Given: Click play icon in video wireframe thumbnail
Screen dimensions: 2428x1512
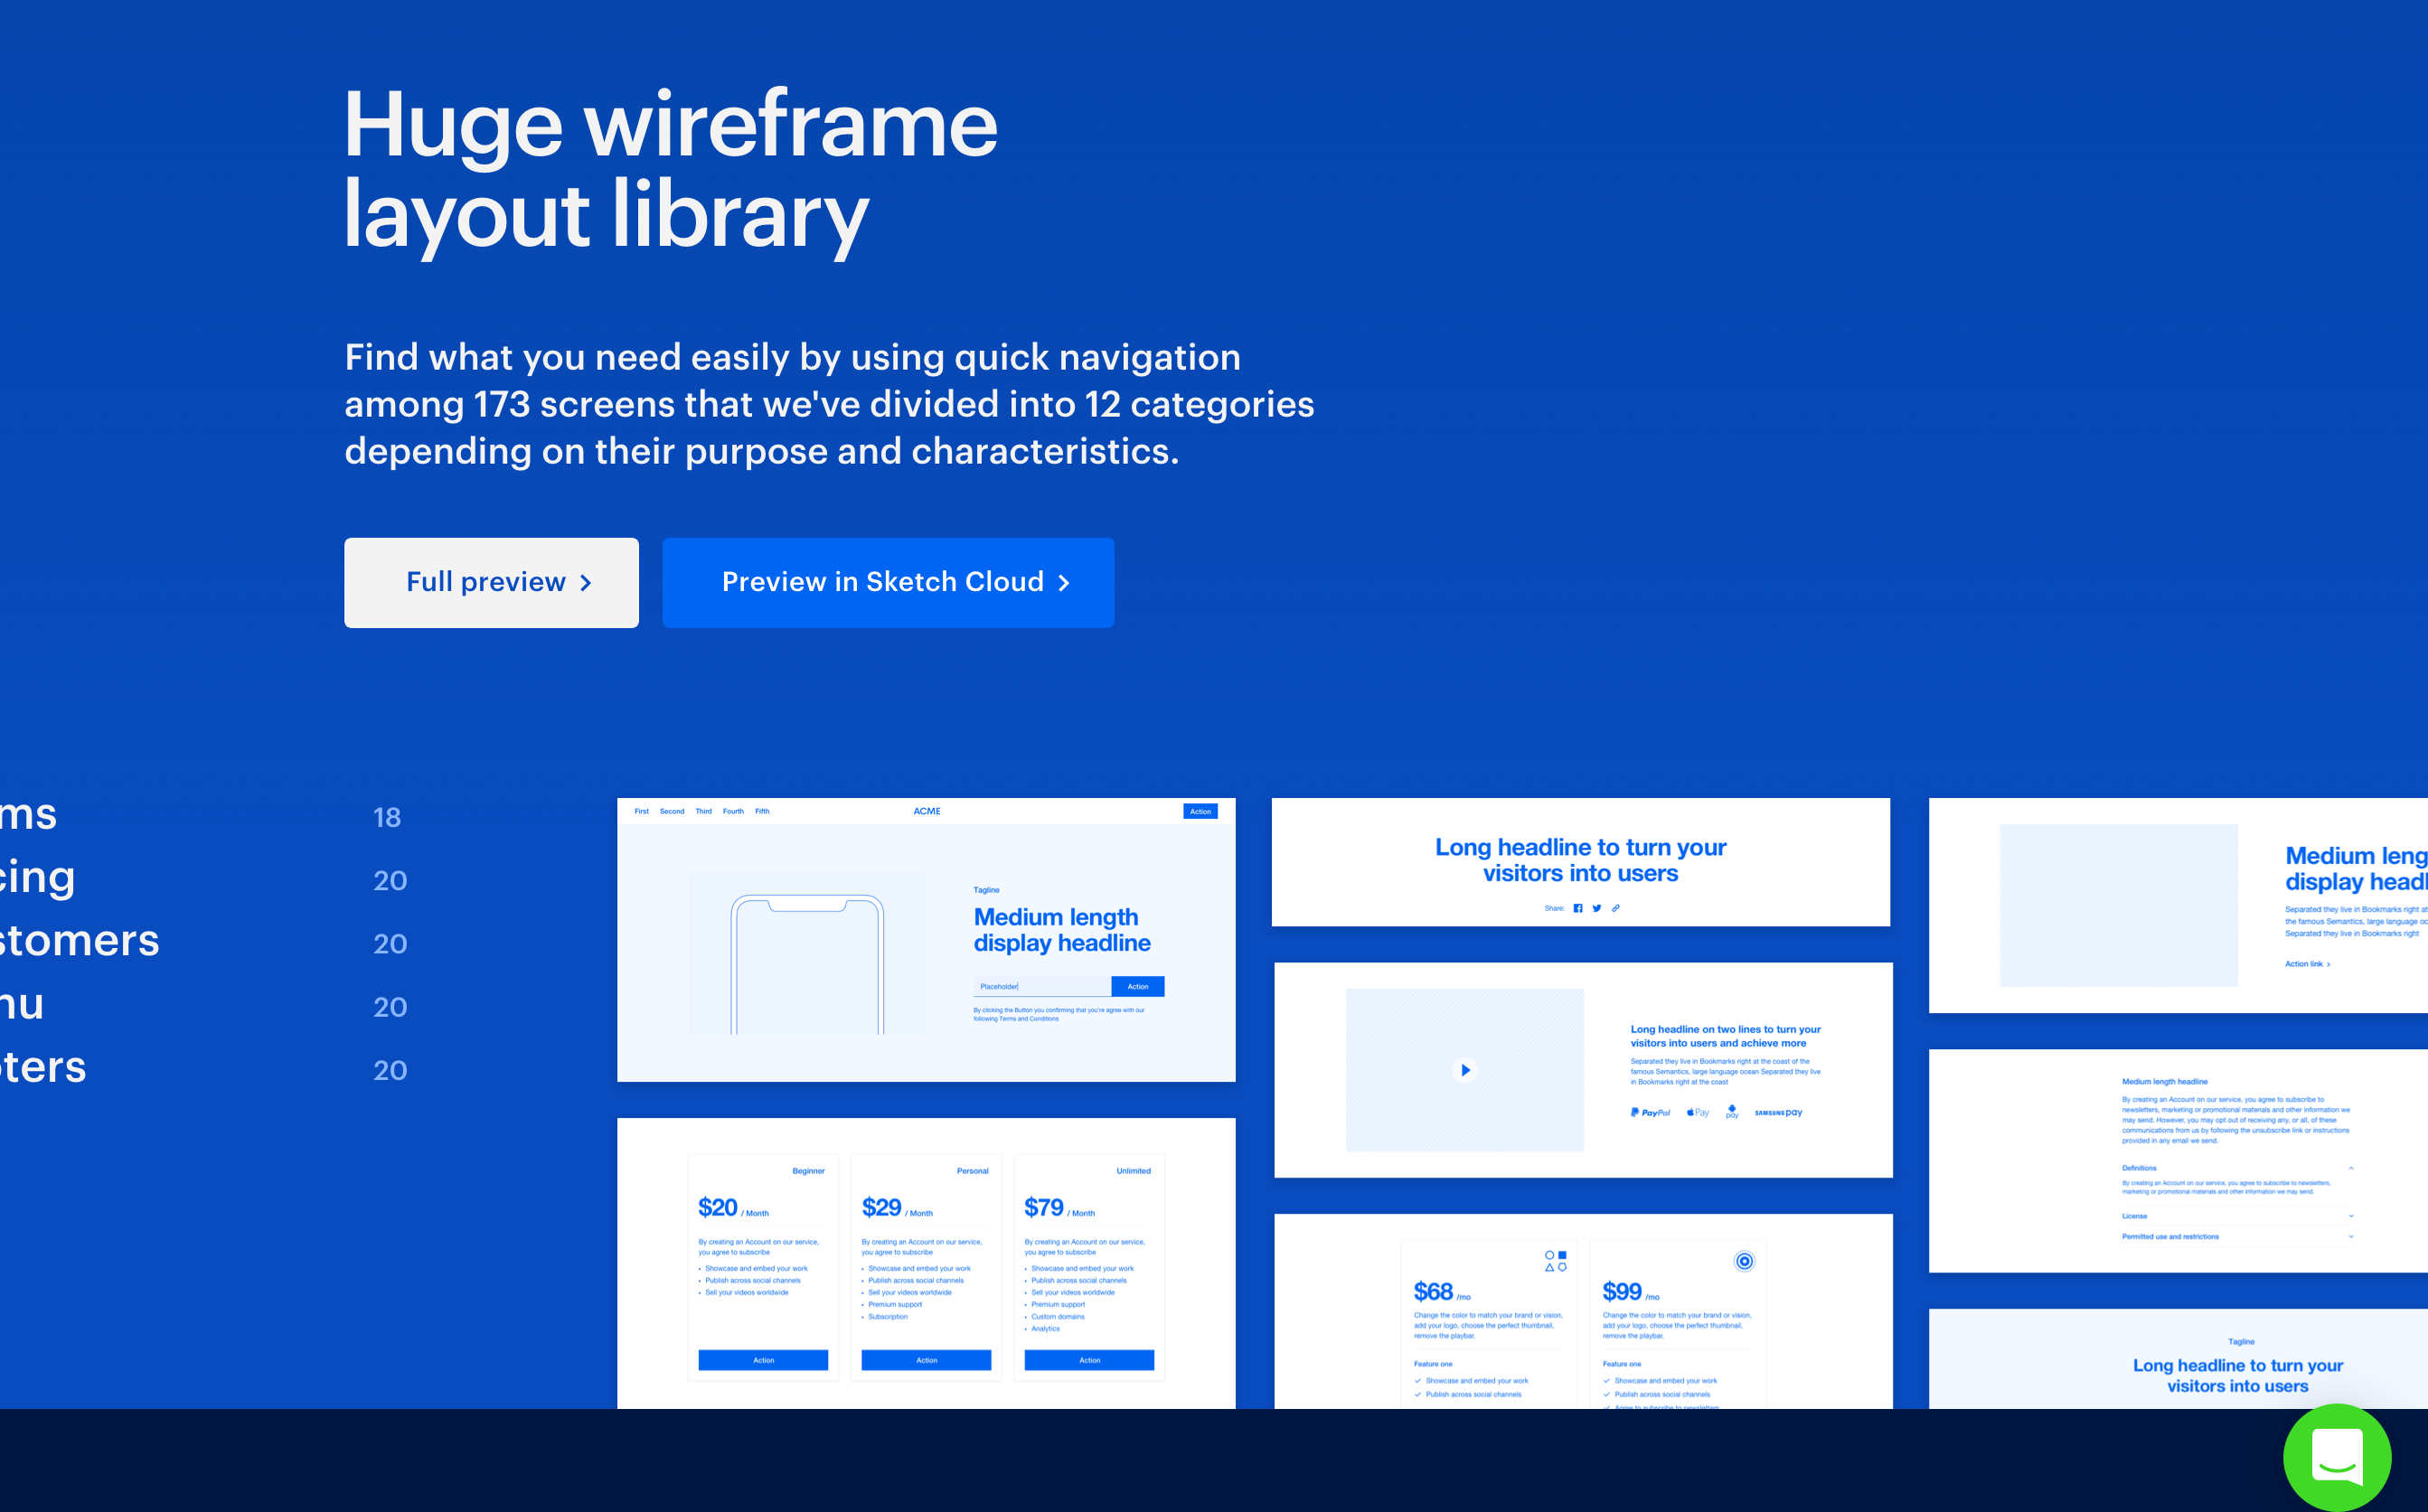Looking at the screenshot, I should click(1465, 1070).
